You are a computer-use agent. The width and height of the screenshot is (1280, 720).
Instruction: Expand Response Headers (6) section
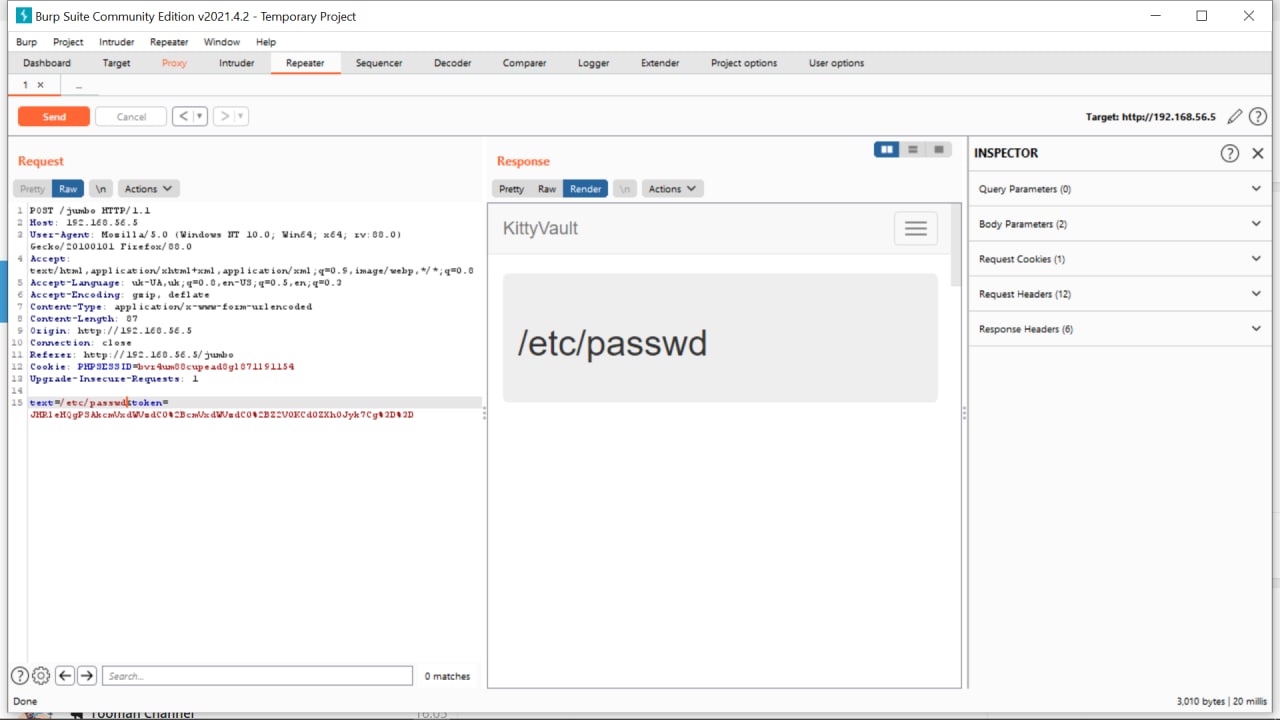click(x=1119, y=329)
